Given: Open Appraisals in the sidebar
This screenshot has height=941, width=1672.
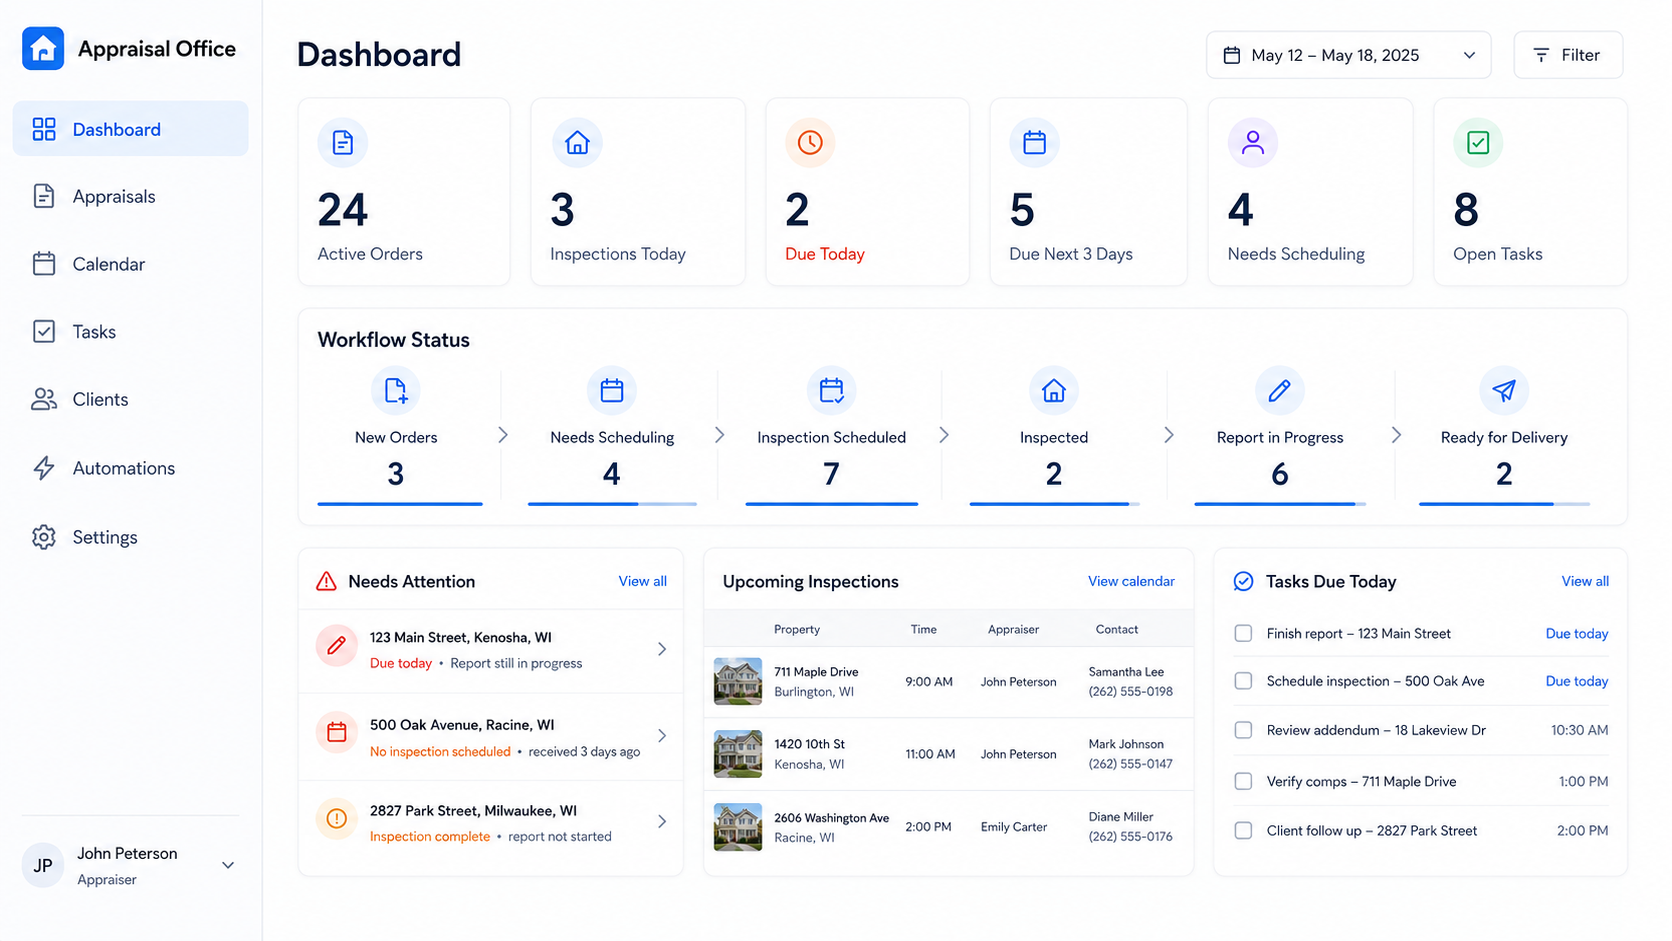Looking at the screenshot, I should point(130,196).
